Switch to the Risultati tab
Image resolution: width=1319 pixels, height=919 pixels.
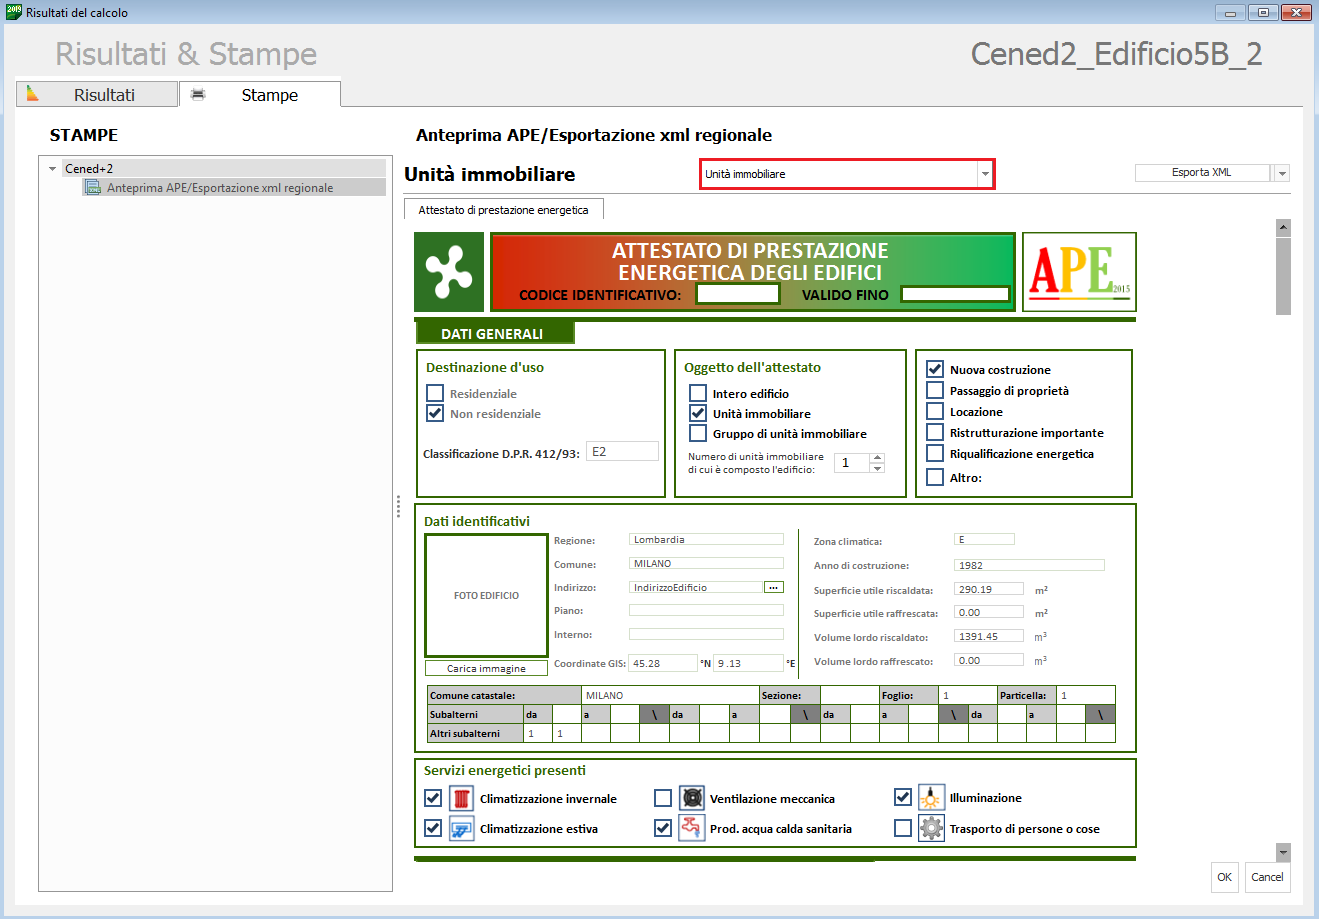coord(98,95)
